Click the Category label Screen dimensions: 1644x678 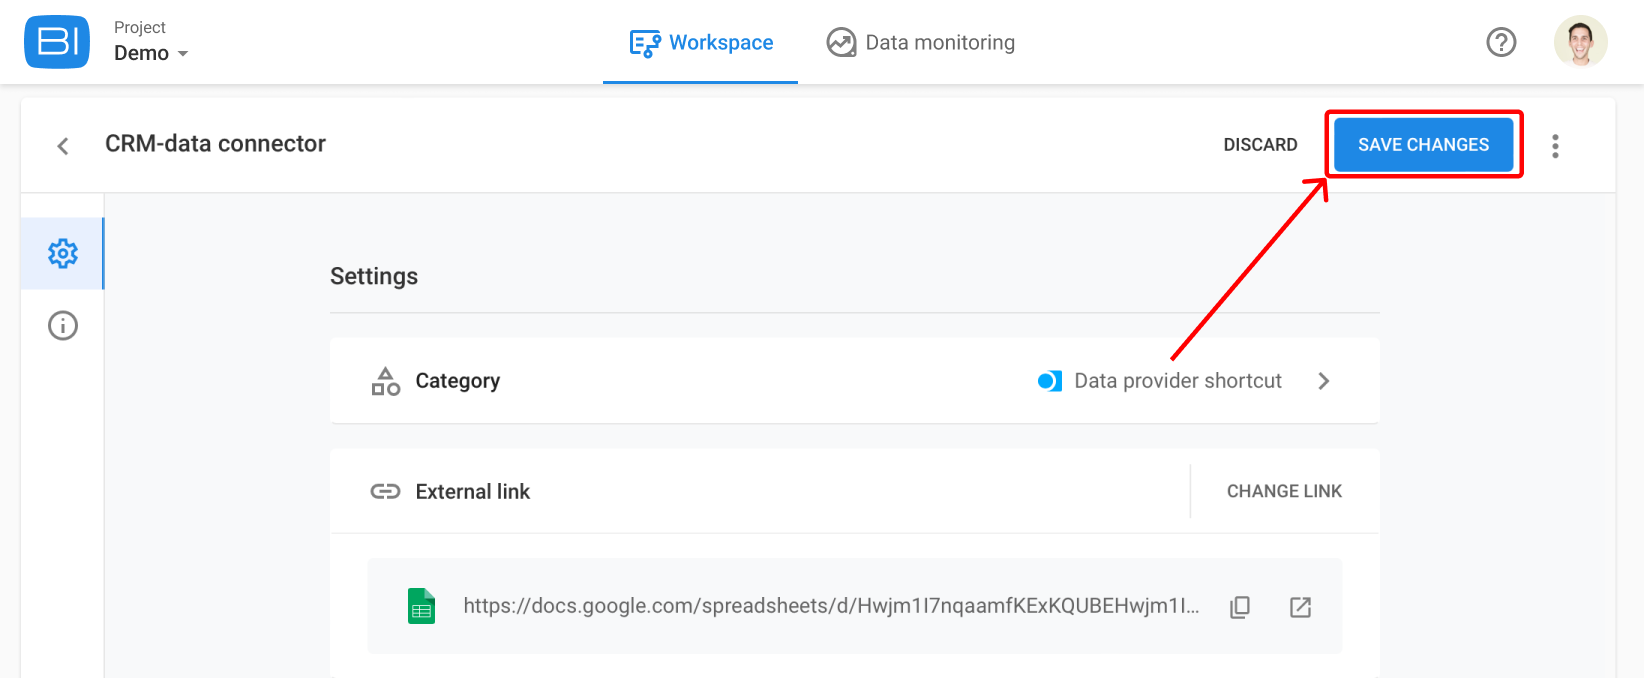tap(458, 381)
